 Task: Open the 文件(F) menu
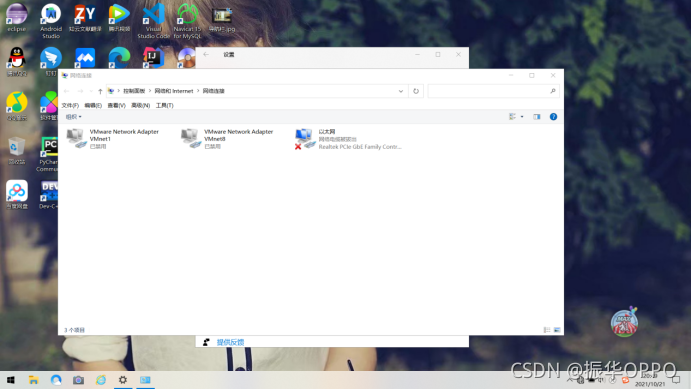click(70, 106)
